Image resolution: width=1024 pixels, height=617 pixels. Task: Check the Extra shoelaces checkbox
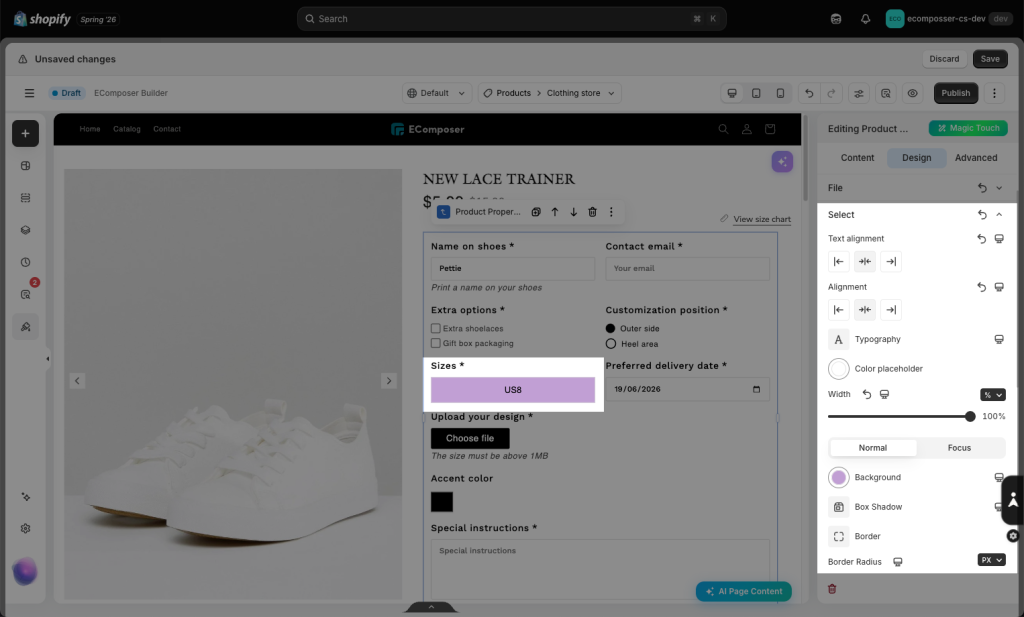[436, 328]
